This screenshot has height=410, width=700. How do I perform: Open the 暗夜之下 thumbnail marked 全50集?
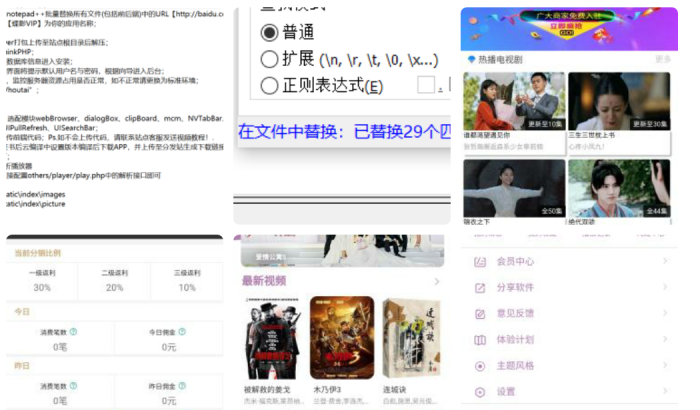514,188
